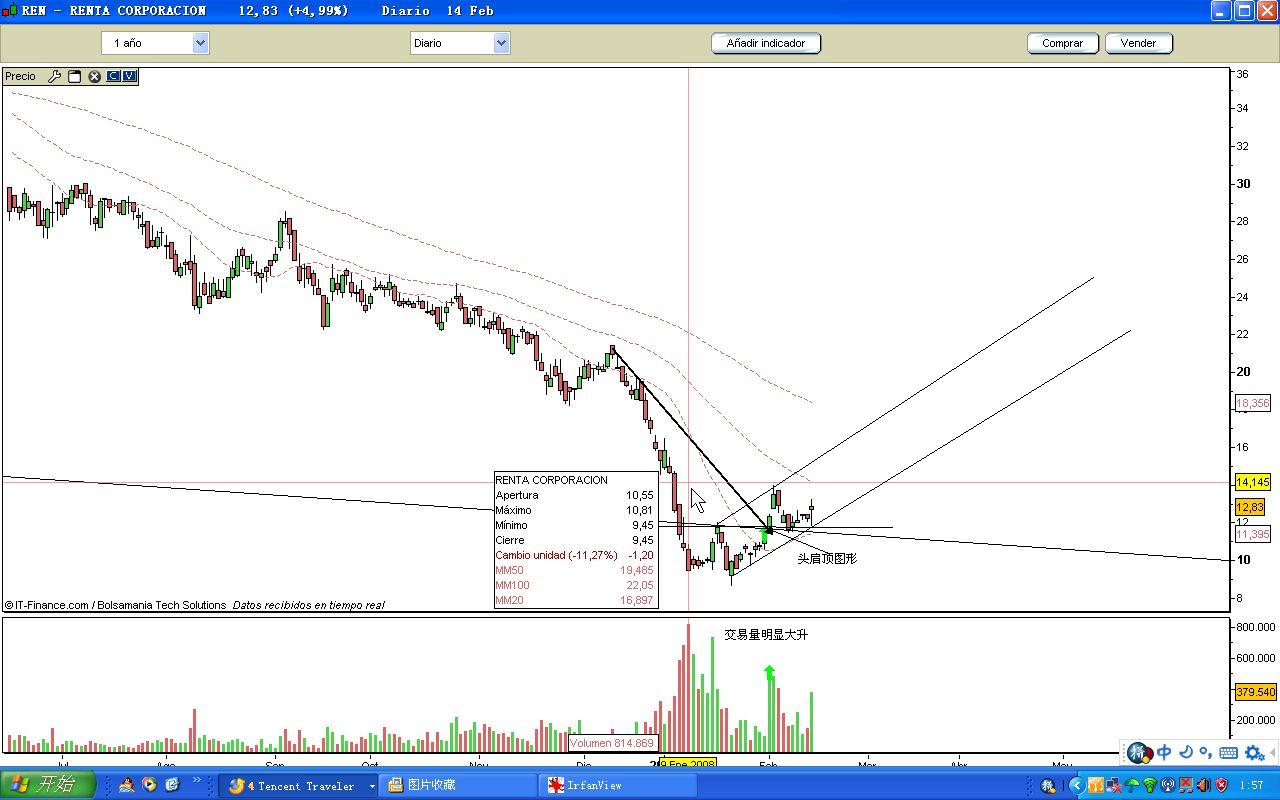Click the 'Añadir indicador' button

click(766, 43)
